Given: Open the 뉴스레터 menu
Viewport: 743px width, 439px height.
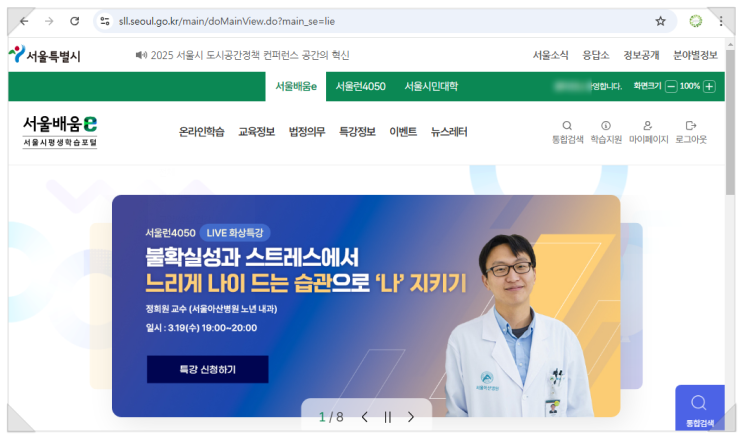Looking at the screenshot, I should point(449,132).
